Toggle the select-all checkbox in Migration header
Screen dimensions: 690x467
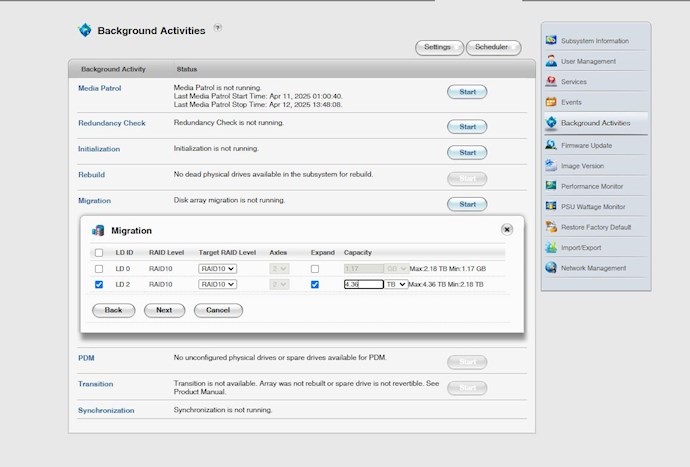98,253
